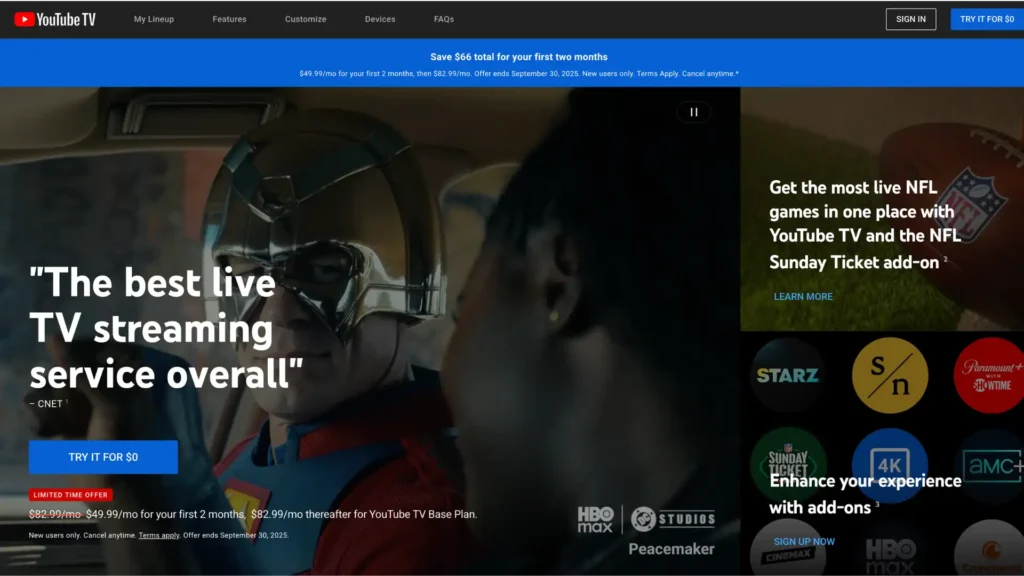The height and width of the screenshot is (576, 1024).
Task: Select the blue 4K add-on icon
Action: click(889, 462)
